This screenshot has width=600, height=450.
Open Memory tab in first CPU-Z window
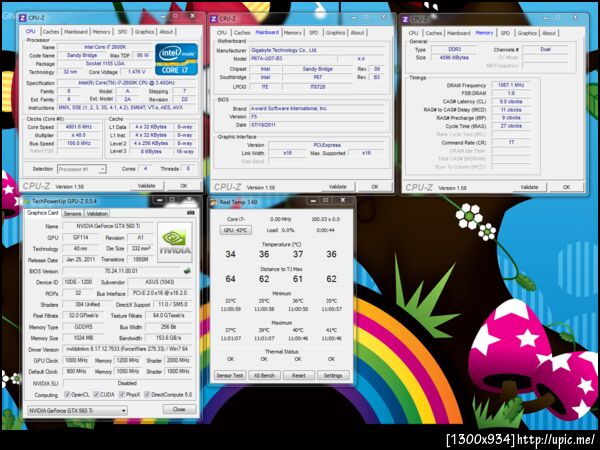pos(101,32)
